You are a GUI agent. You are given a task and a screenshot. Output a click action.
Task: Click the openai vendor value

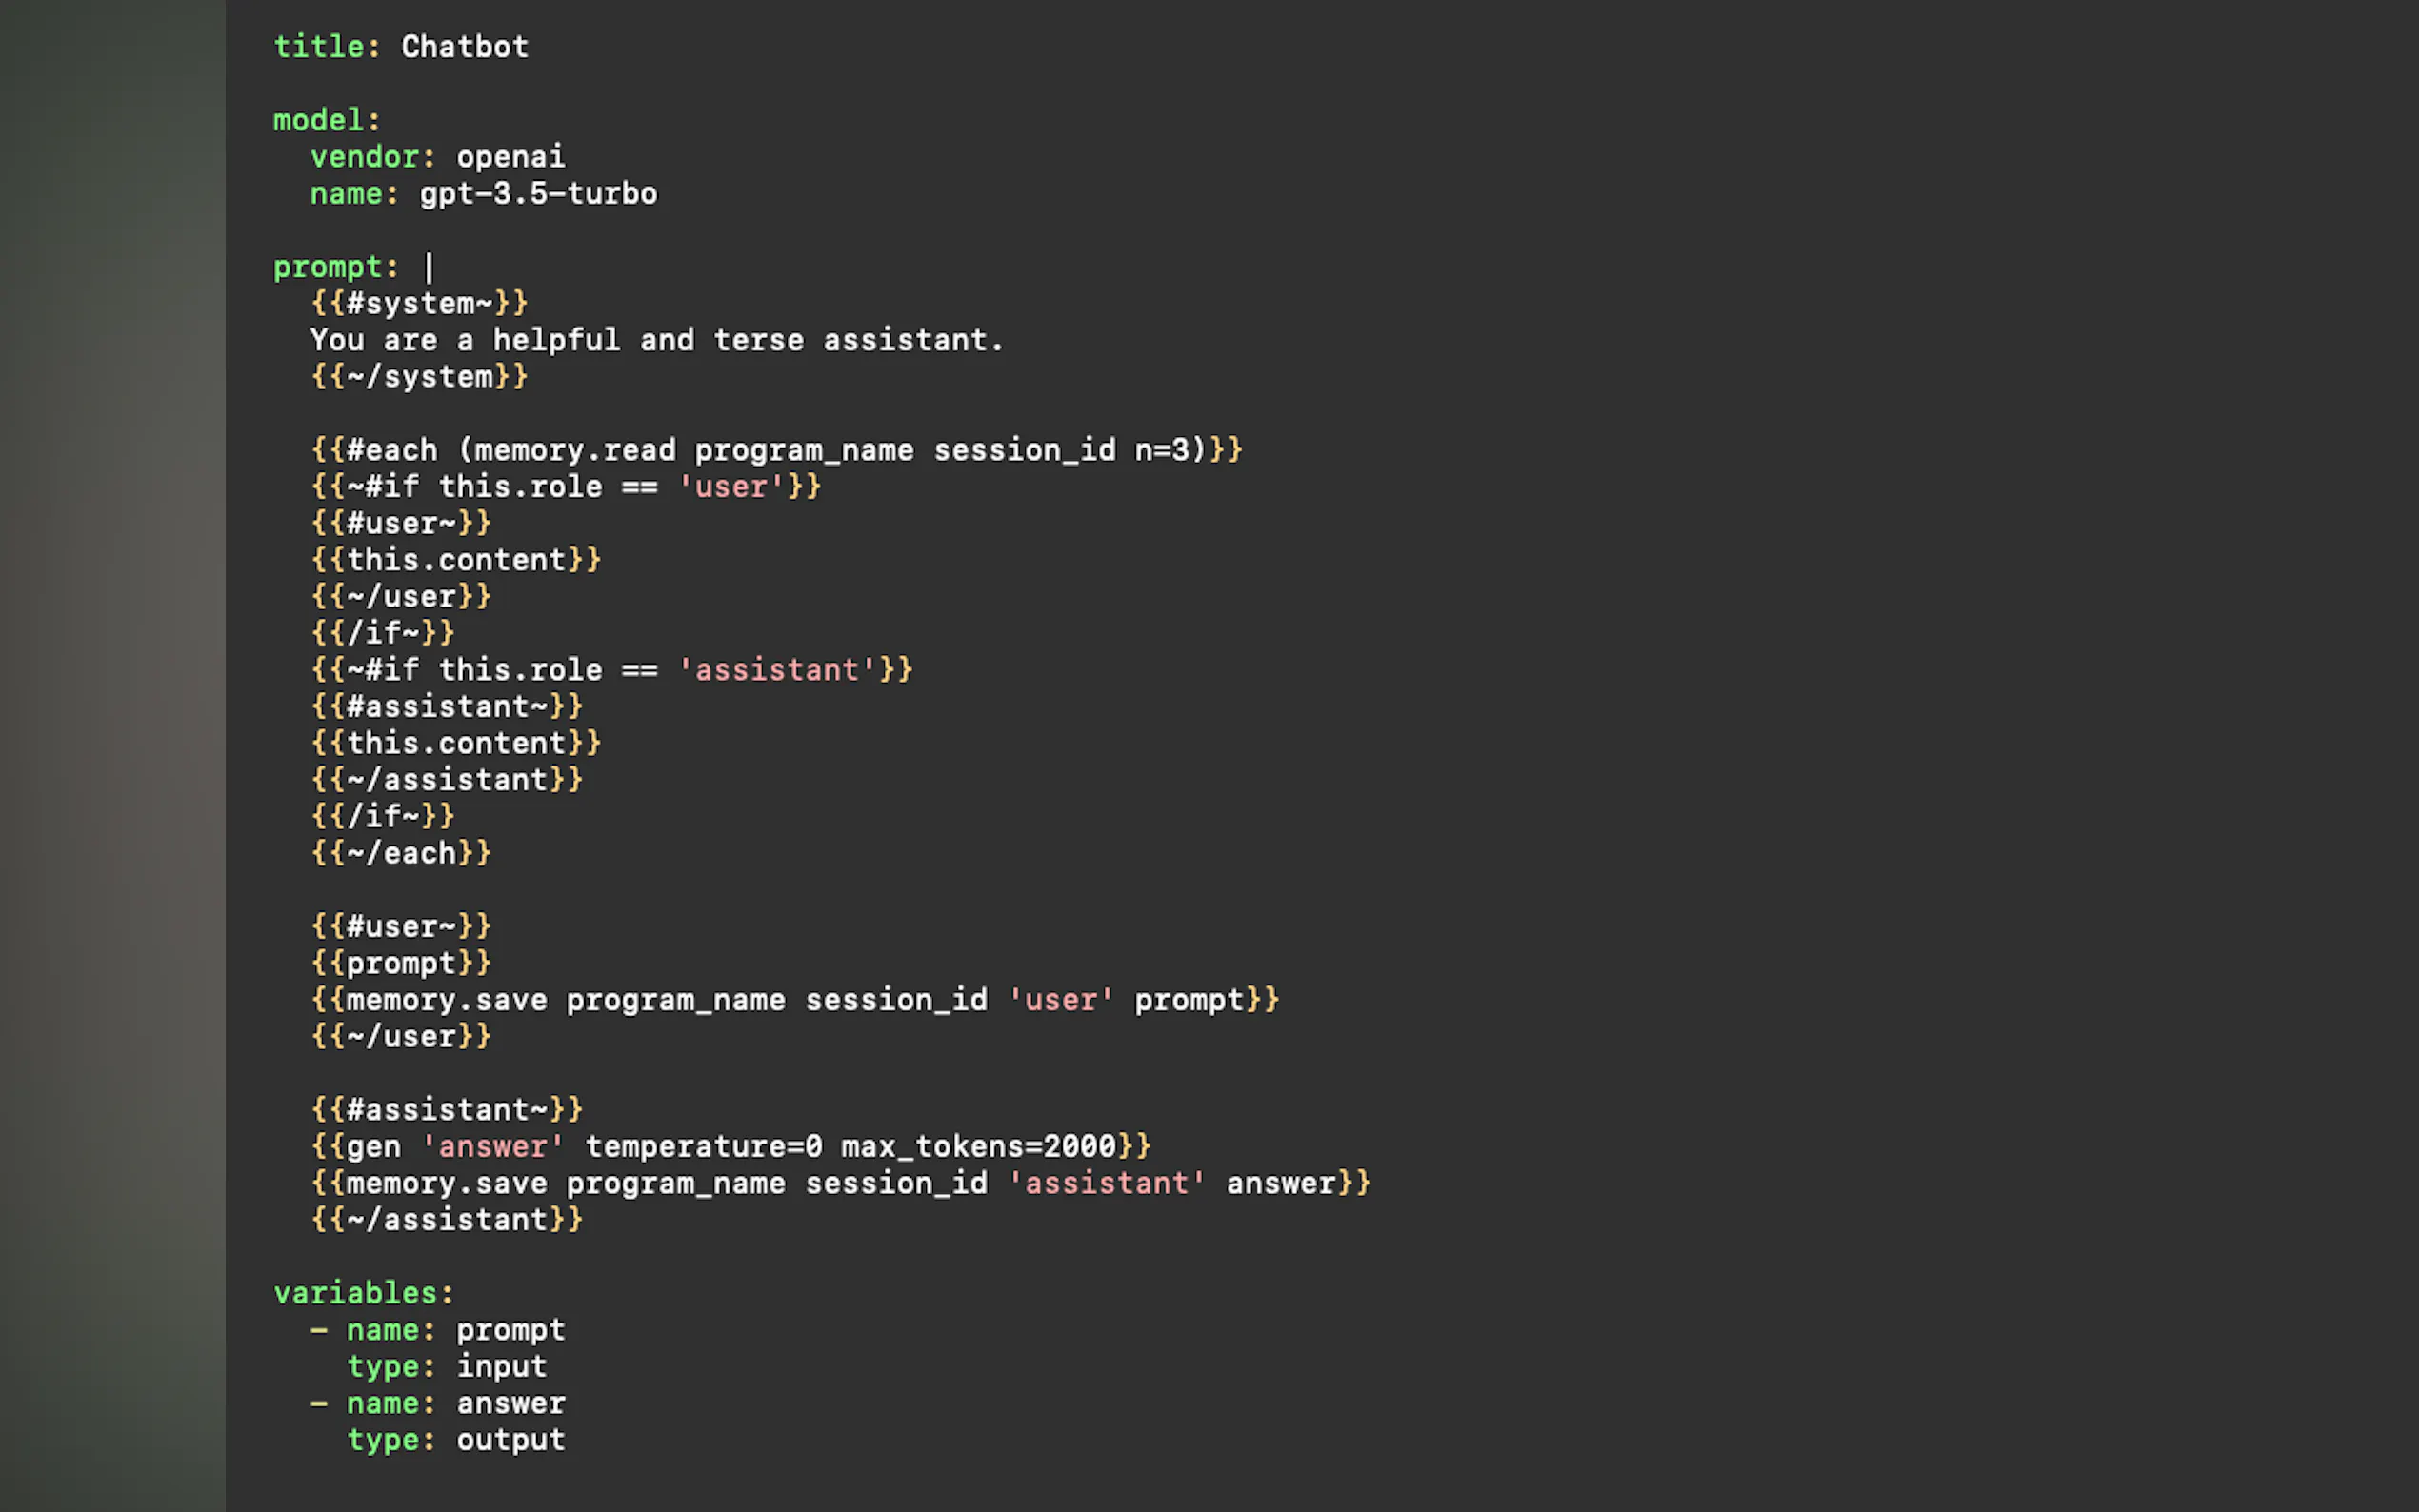pos(510,157)
